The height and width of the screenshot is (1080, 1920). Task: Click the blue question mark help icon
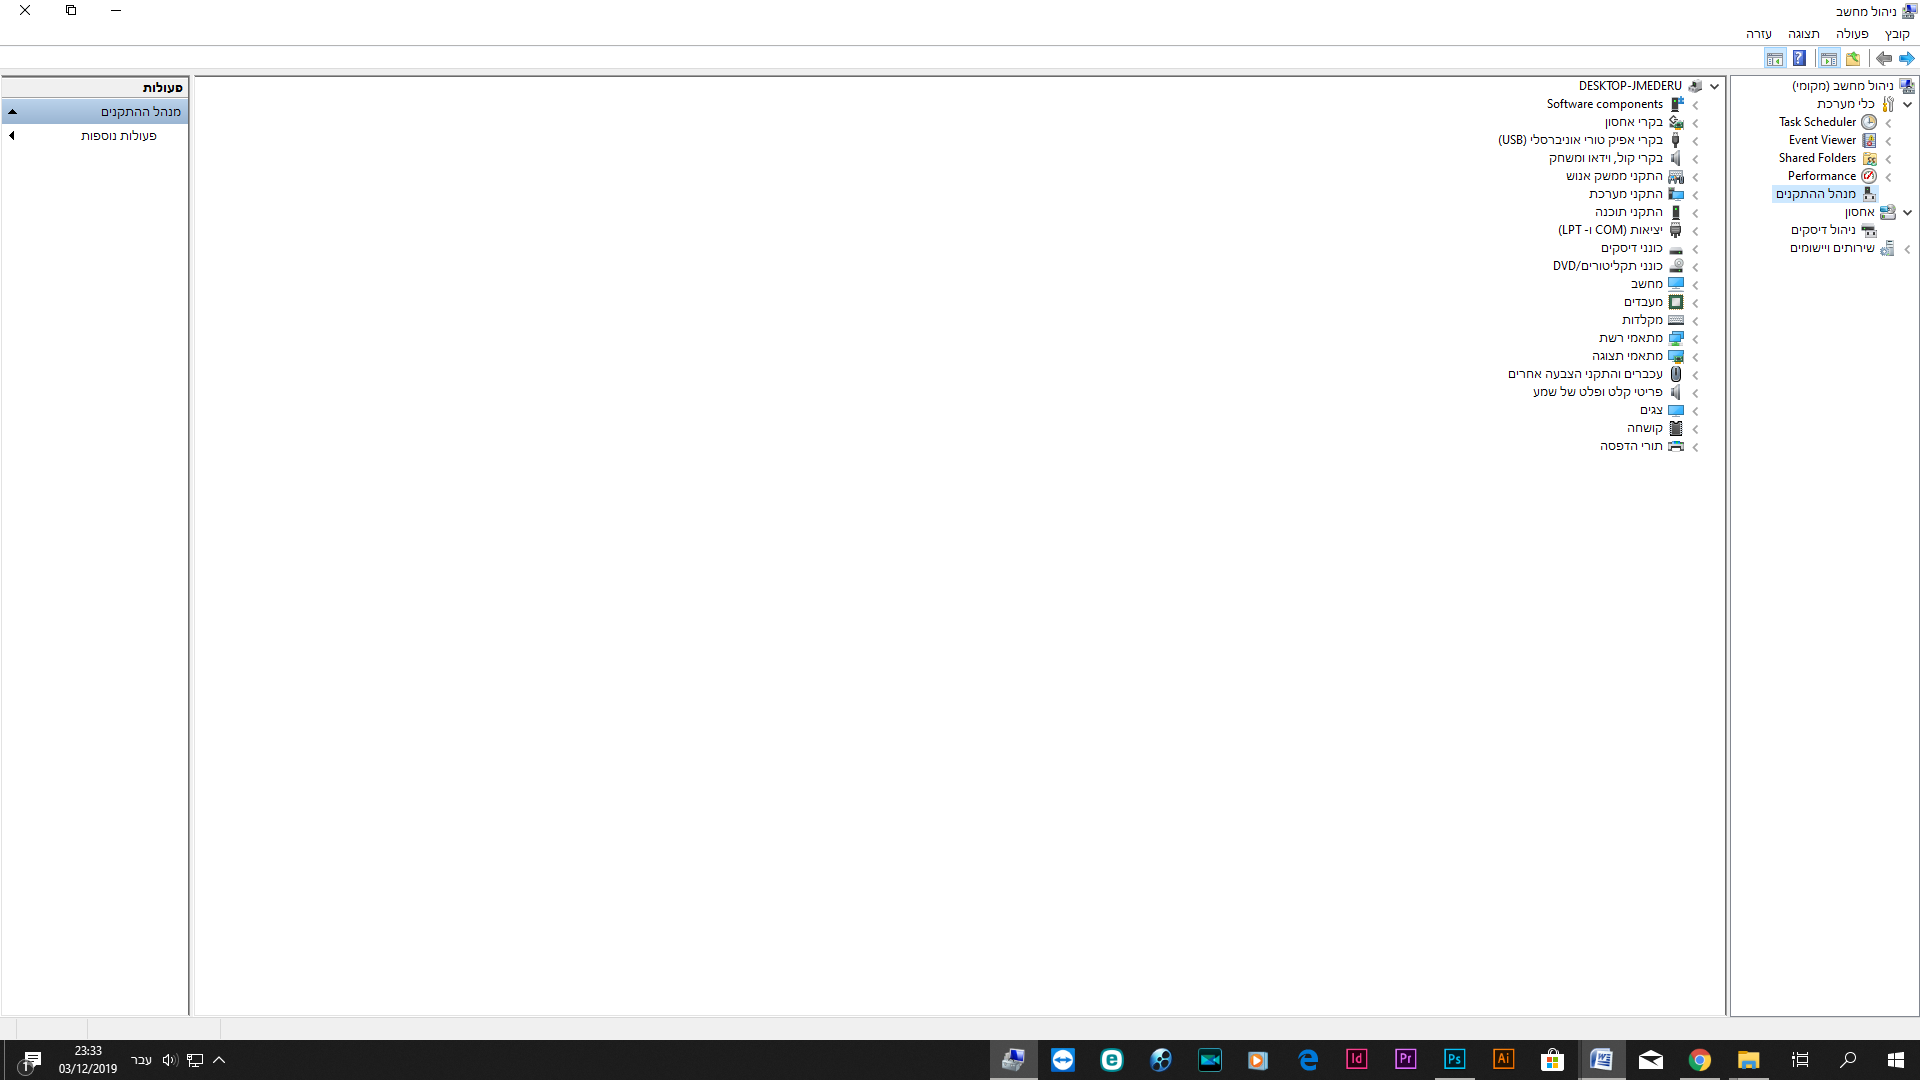tap(1799, 58)
